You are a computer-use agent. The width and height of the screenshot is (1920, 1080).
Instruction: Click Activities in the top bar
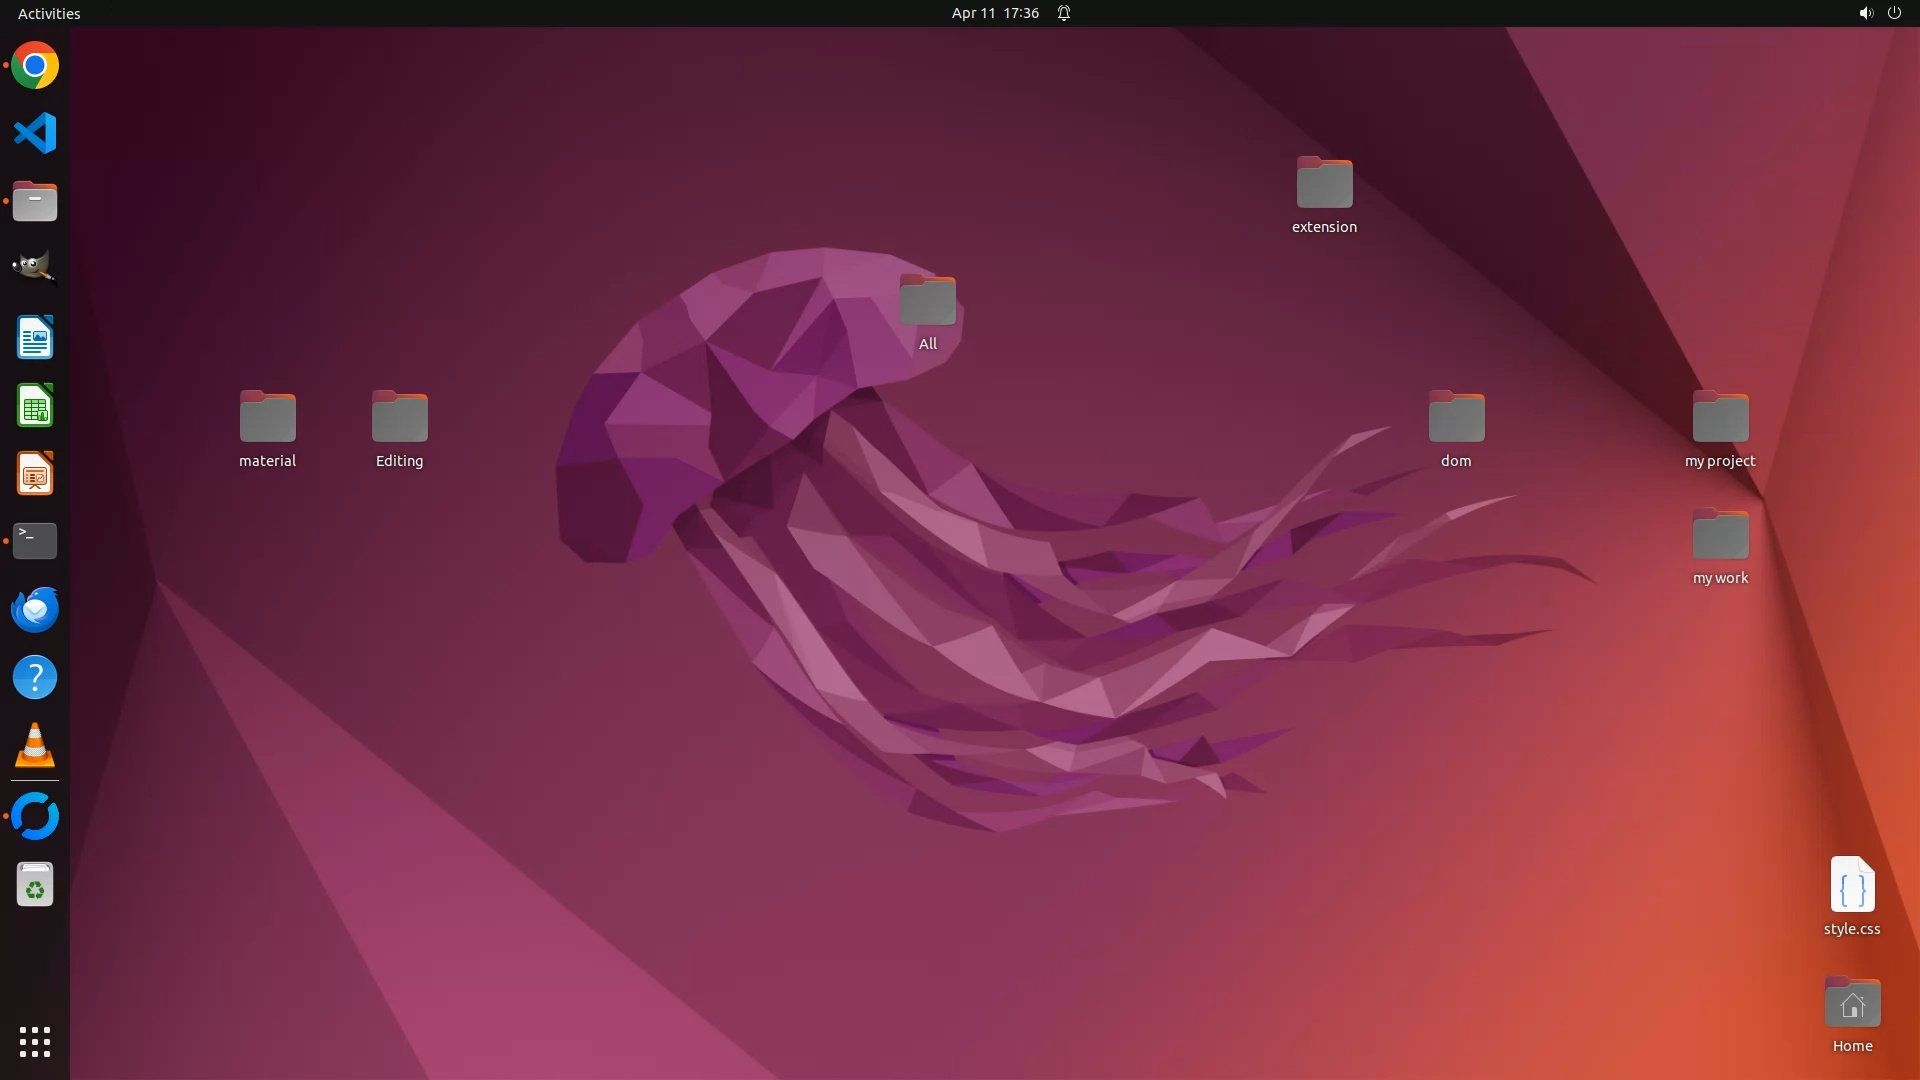(49, 13)
